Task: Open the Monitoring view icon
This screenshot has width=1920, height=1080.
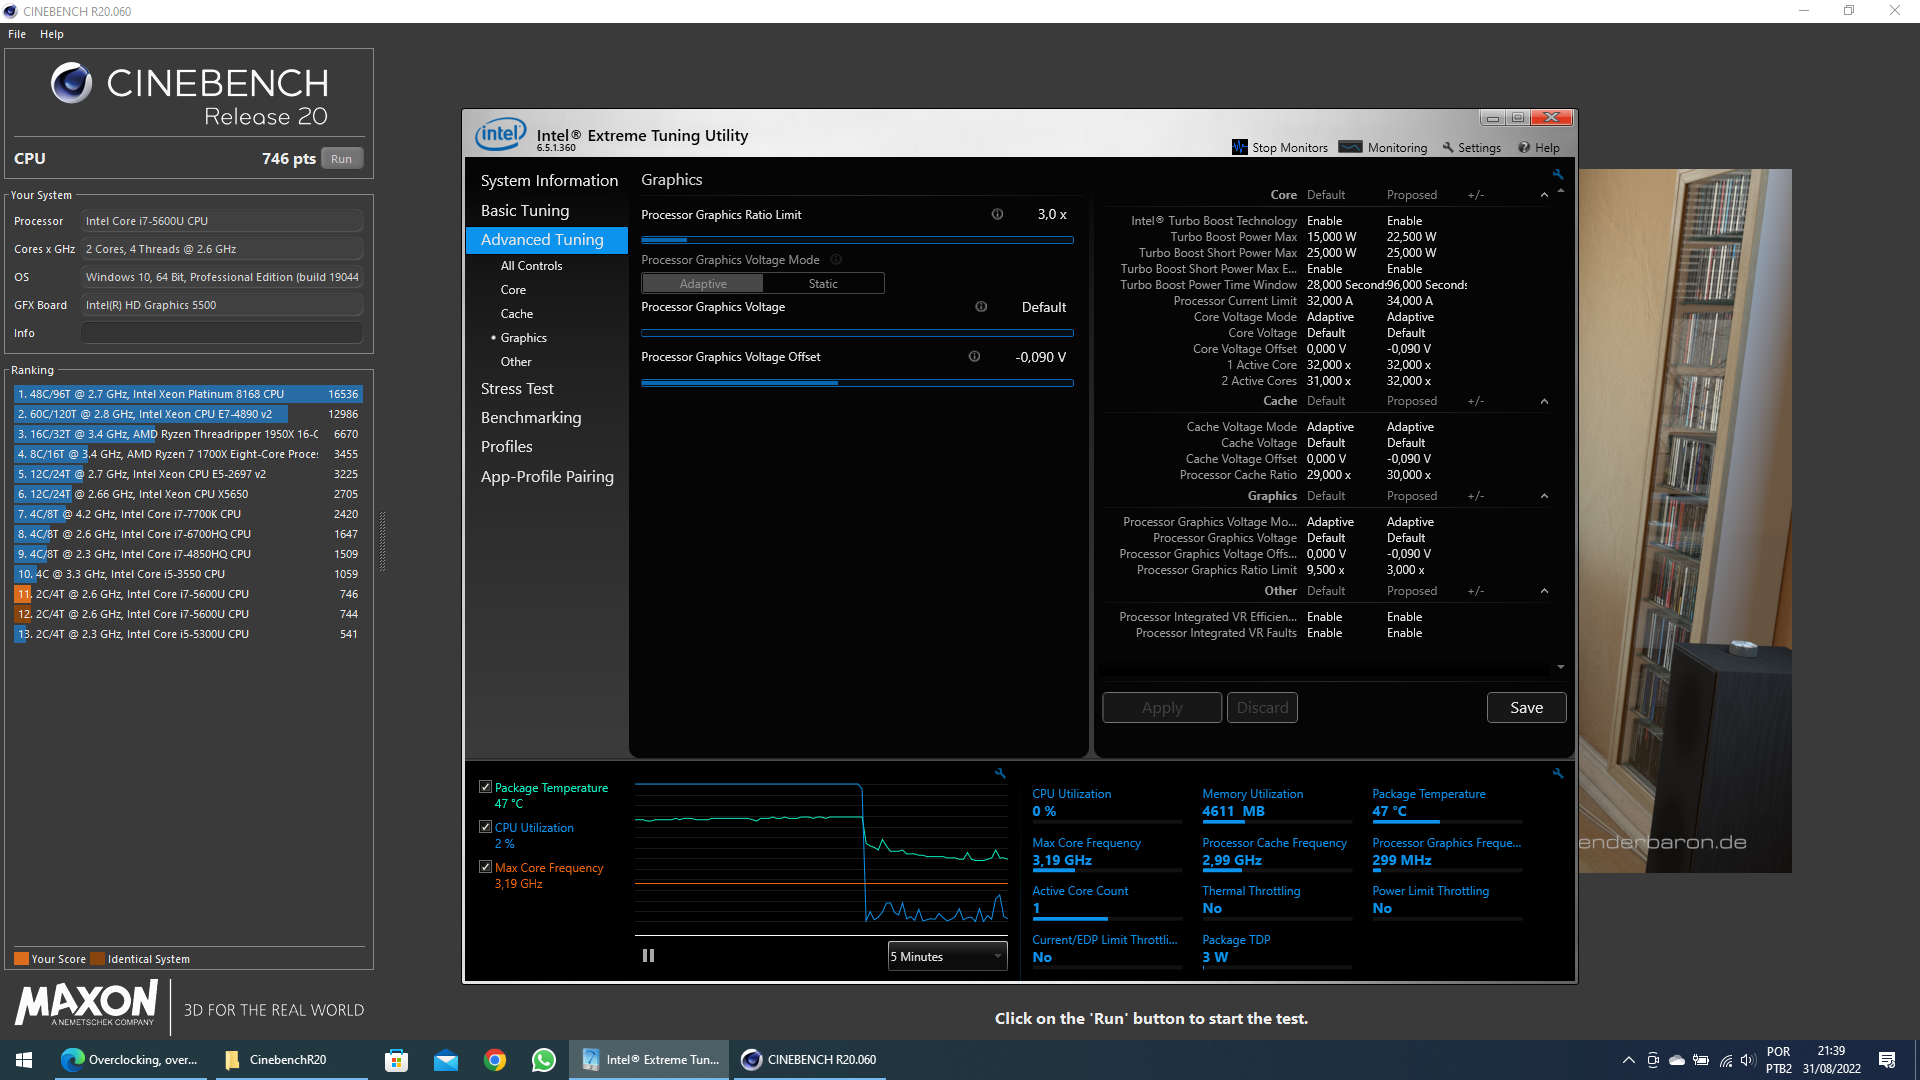Action: (x=1350, y=147)
